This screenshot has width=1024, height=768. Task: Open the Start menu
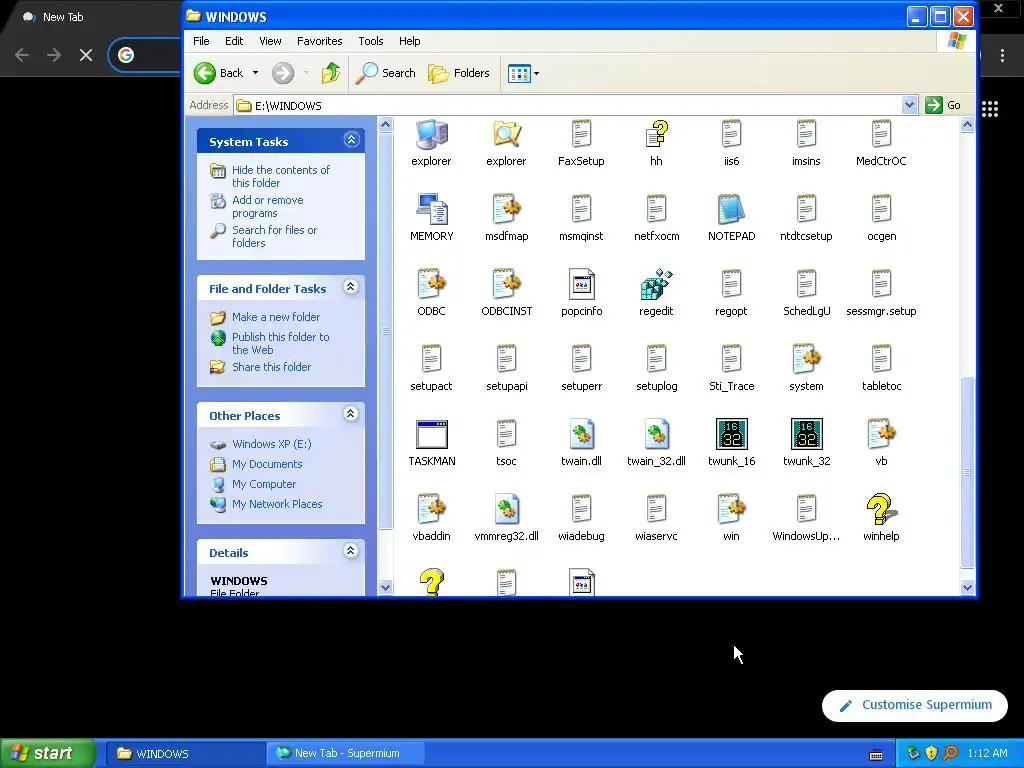coord(48,753)
